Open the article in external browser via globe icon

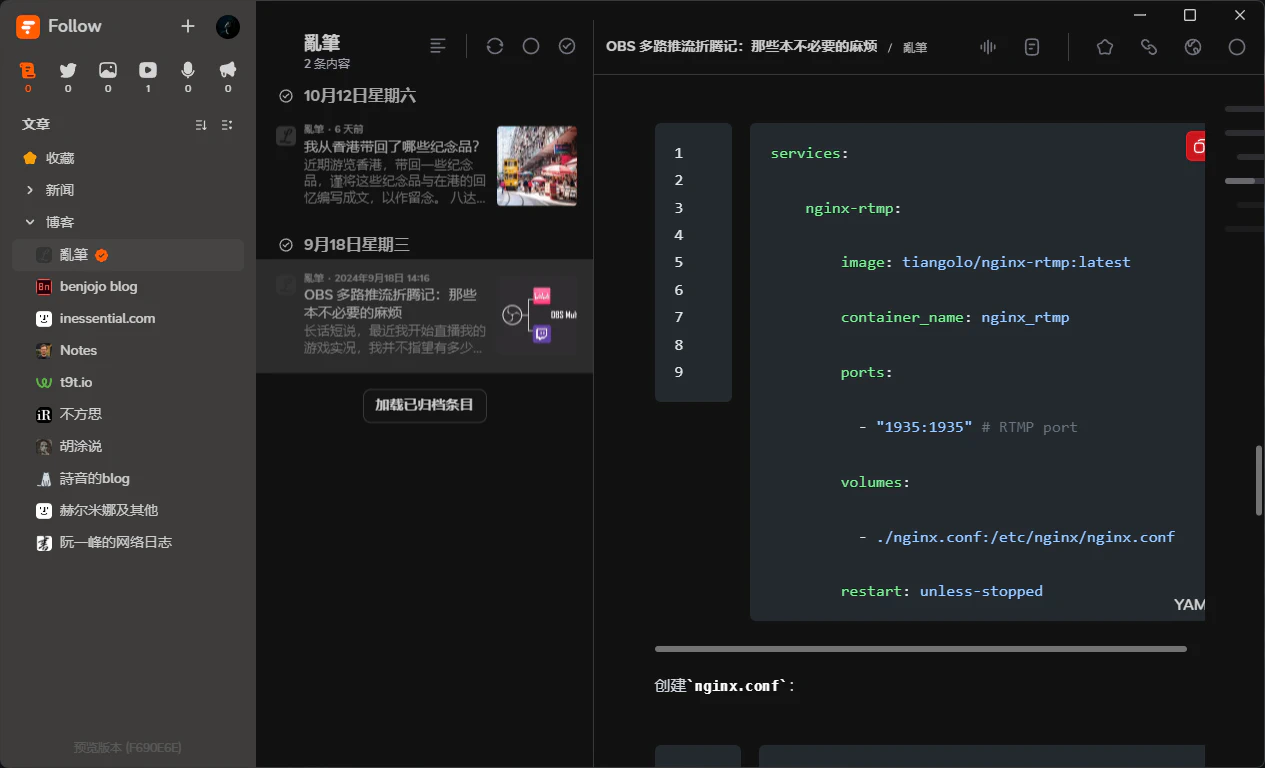coord(1192,46)
